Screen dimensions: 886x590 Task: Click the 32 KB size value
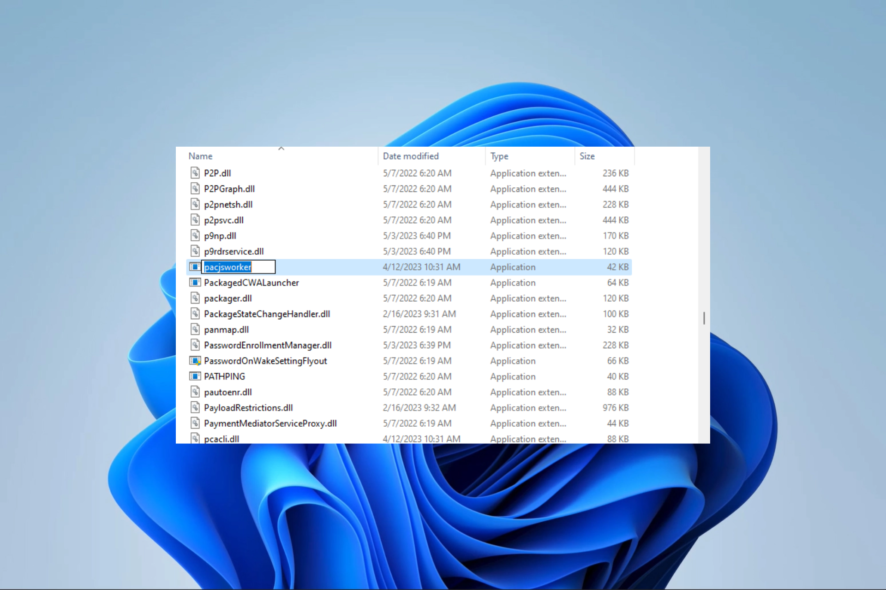click(618, 329)
